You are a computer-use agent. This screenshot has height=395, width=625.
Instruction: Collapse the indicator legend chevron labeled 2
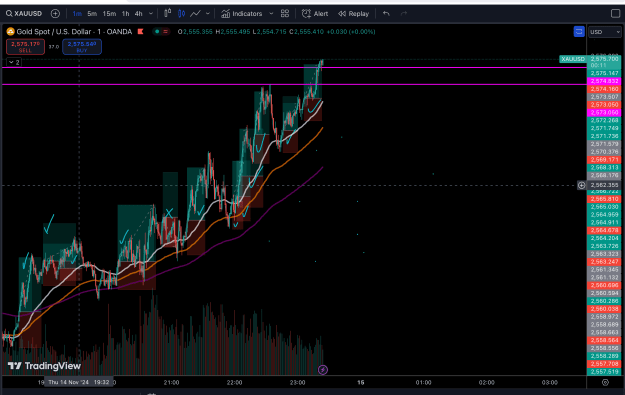pyautogui.click(x=14, y=62)
